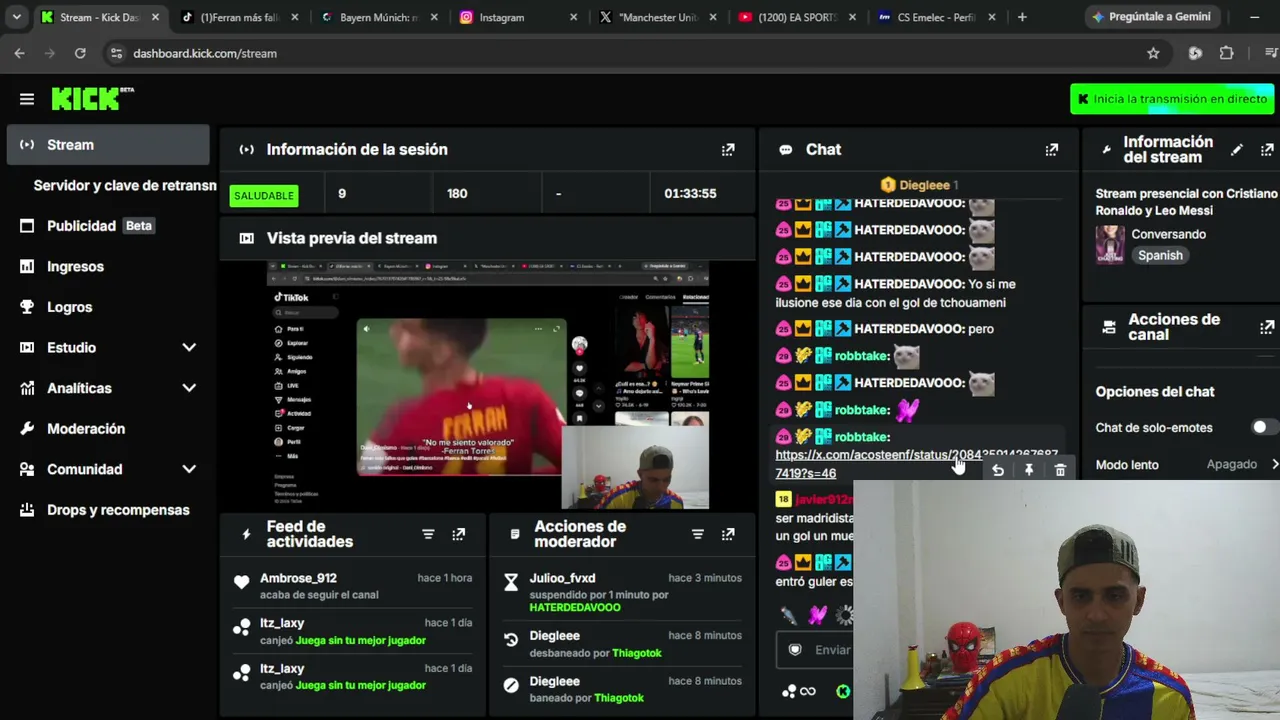The image size is (1280, 720).
Task: Pop out the Información del stream panel
Action: pyautogui.click(x=1267, y=150)
